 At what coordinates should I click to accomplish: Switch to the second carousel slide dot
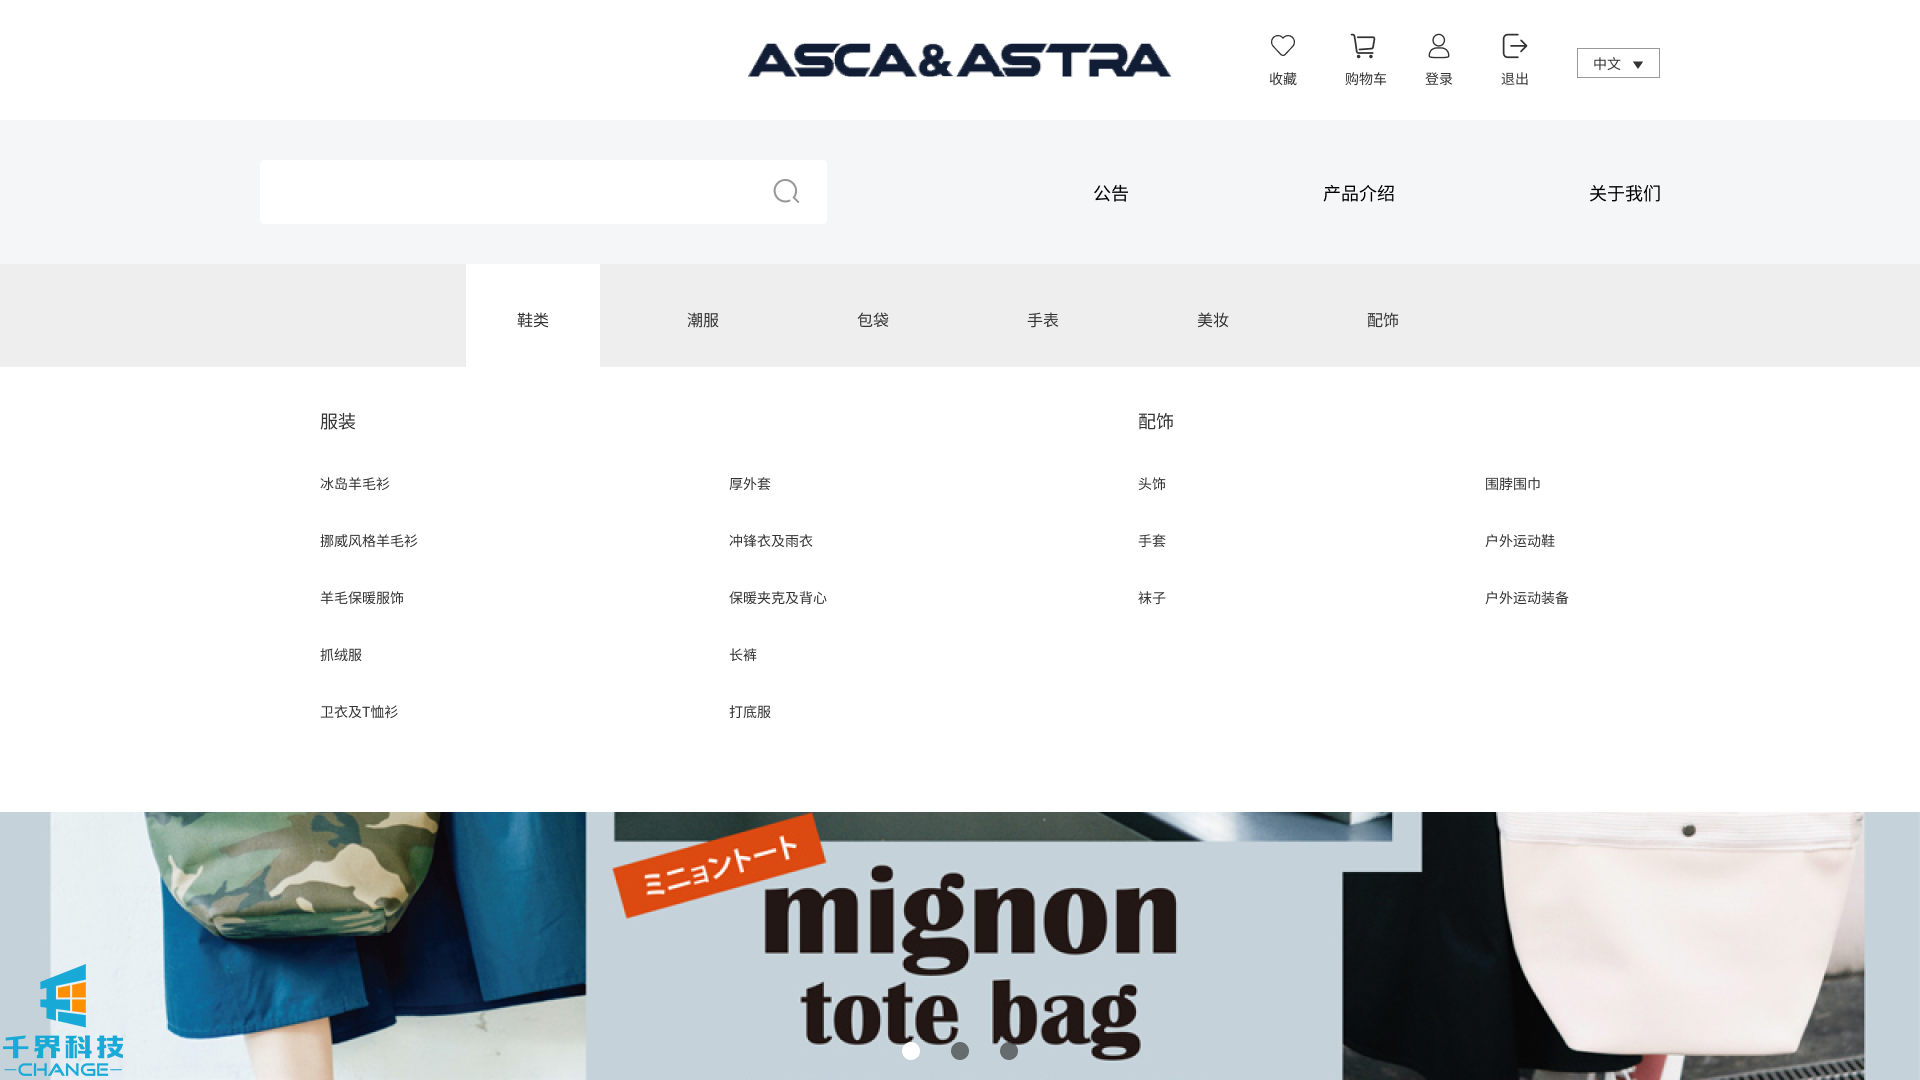coord(959,1051)
